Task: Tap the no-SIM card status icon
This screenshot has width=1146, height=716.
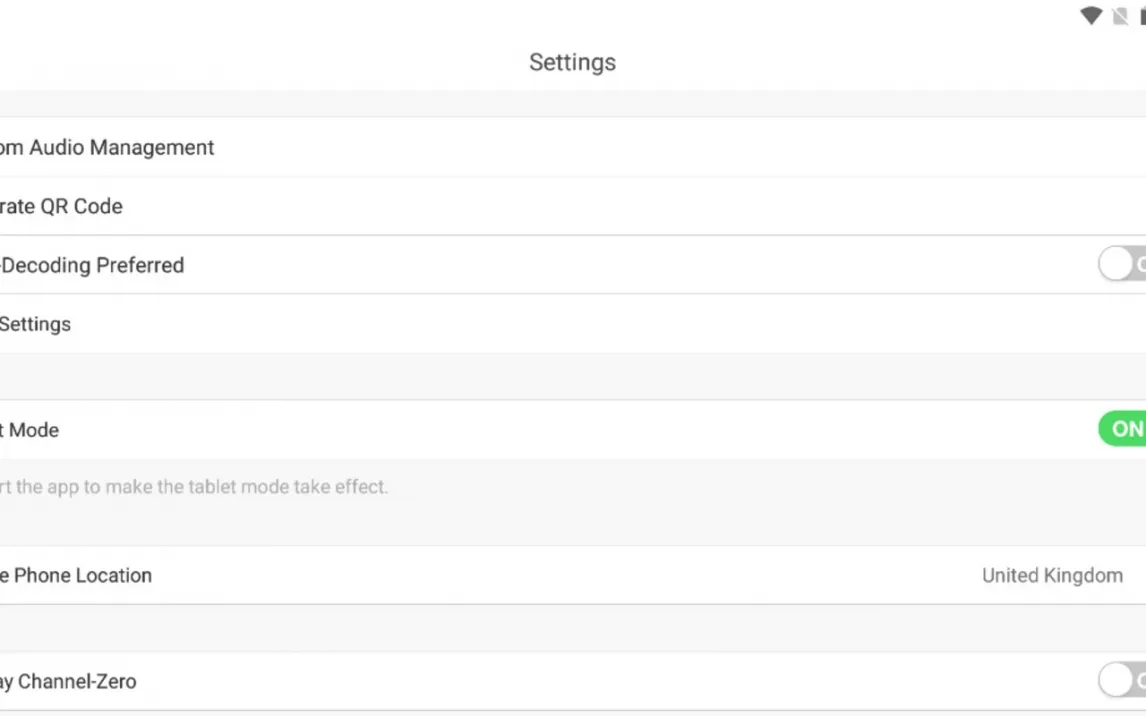Action: click(1122, 16)
